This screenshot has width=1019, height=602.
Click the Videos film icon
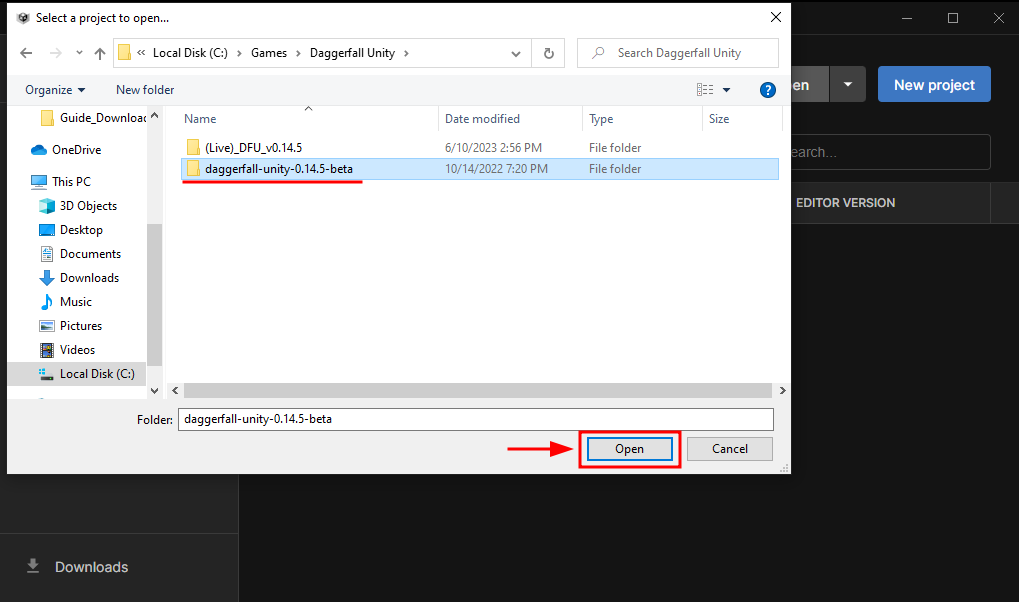(47, 350)
